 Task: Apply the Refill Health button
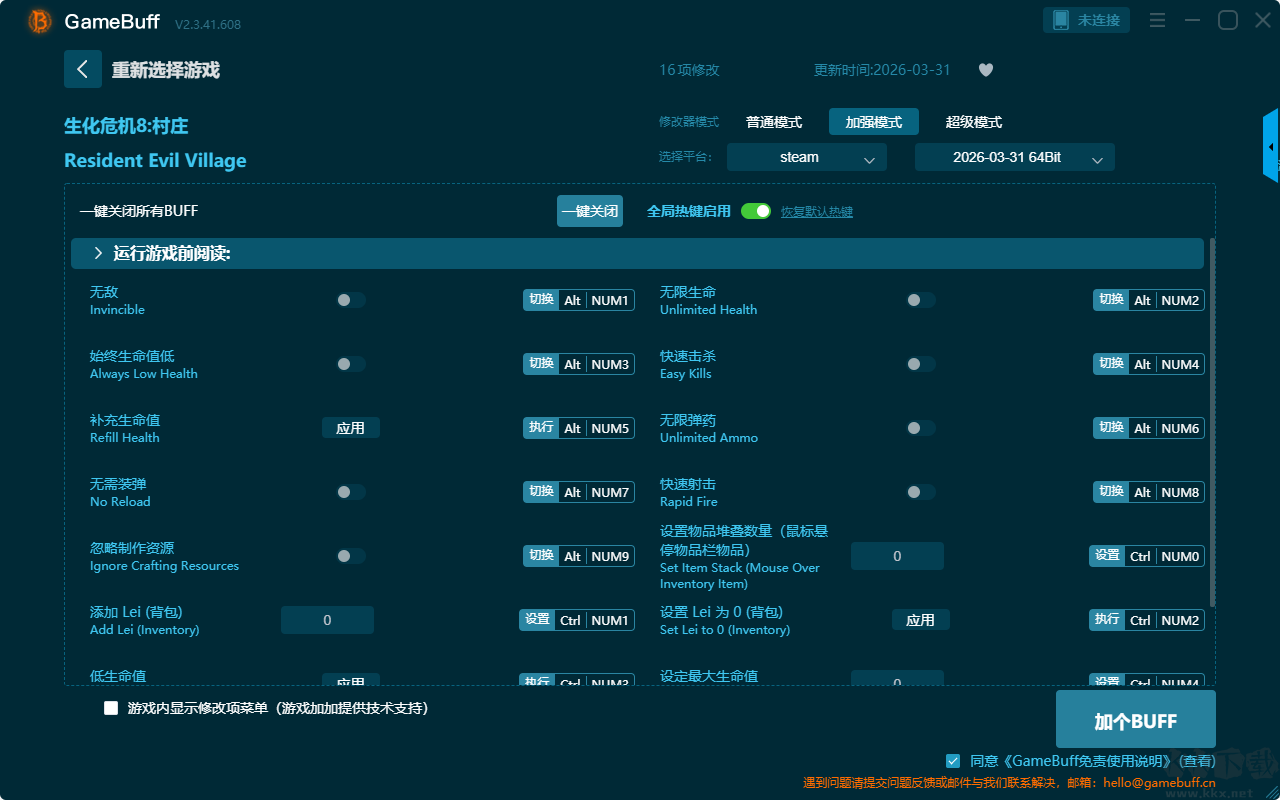(350, 428)
